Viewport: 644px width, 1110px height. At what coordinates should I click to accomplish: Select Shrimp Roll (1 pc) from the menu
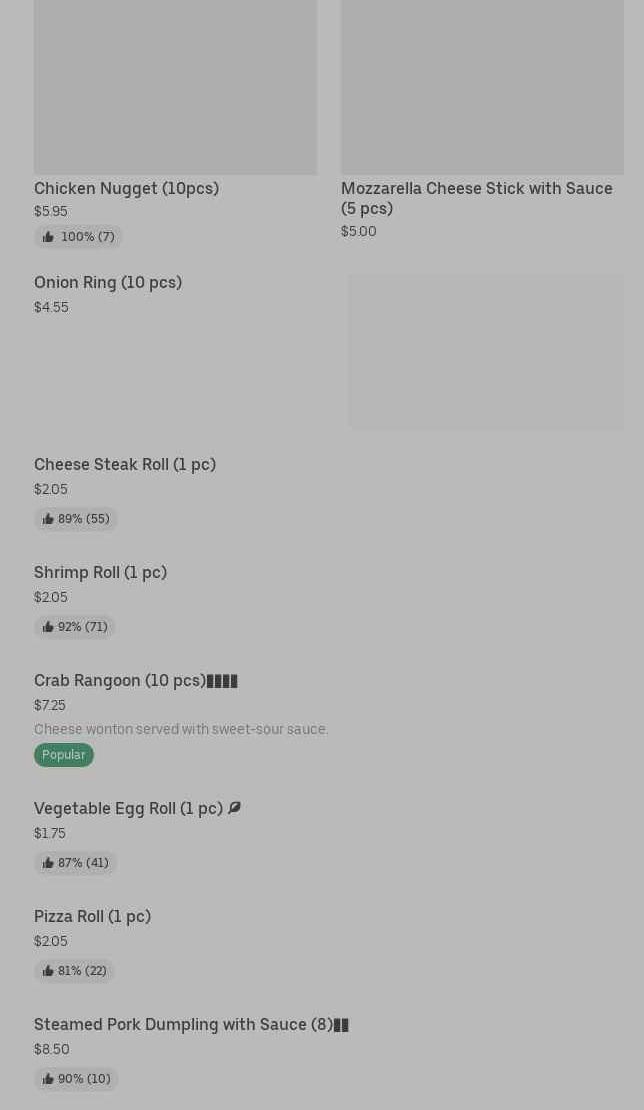pos(100,572)
